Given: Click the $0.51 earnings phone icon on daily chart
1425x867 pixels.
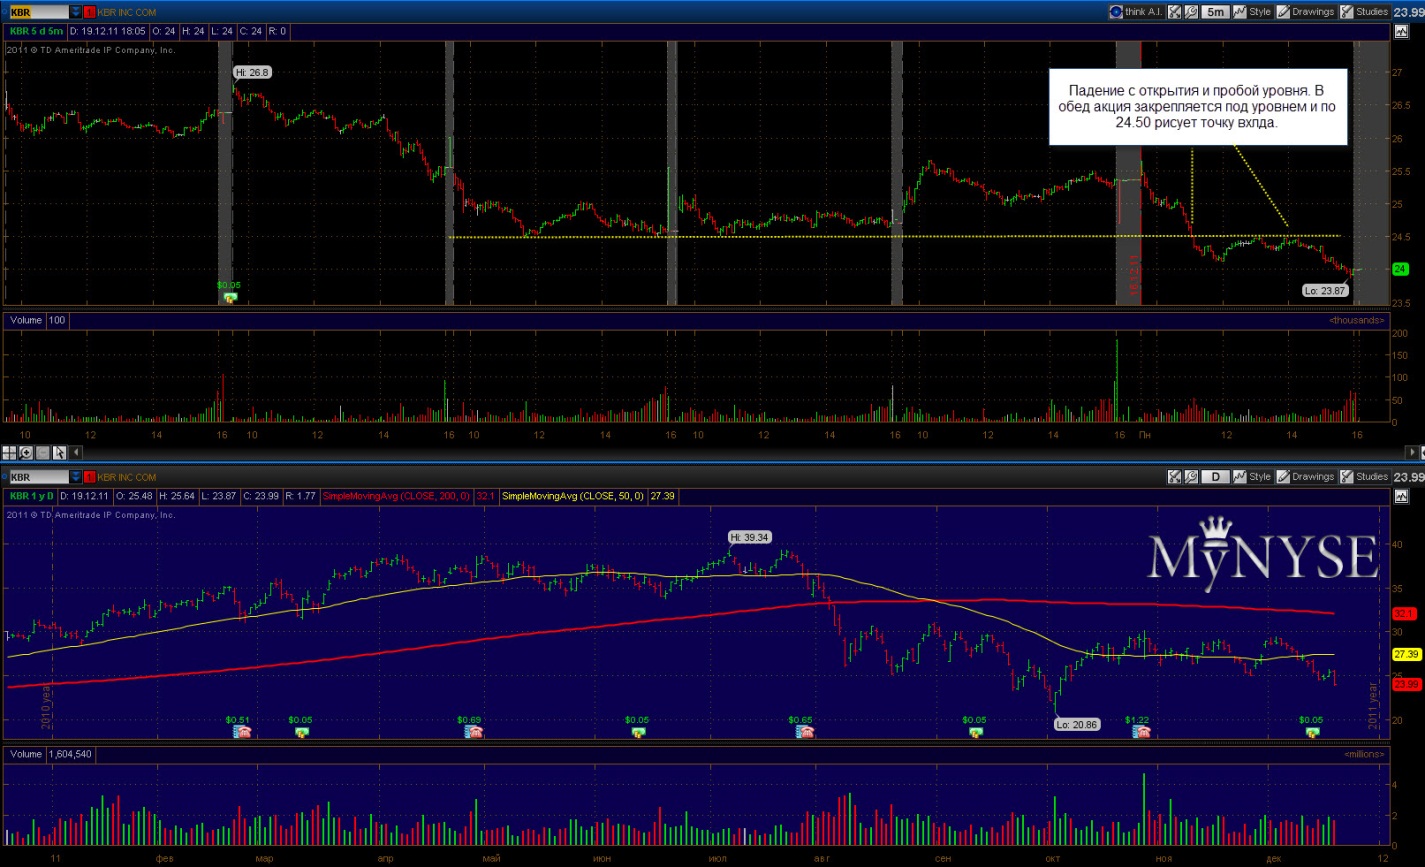Looking at the screenshot, I should point(241,732).
